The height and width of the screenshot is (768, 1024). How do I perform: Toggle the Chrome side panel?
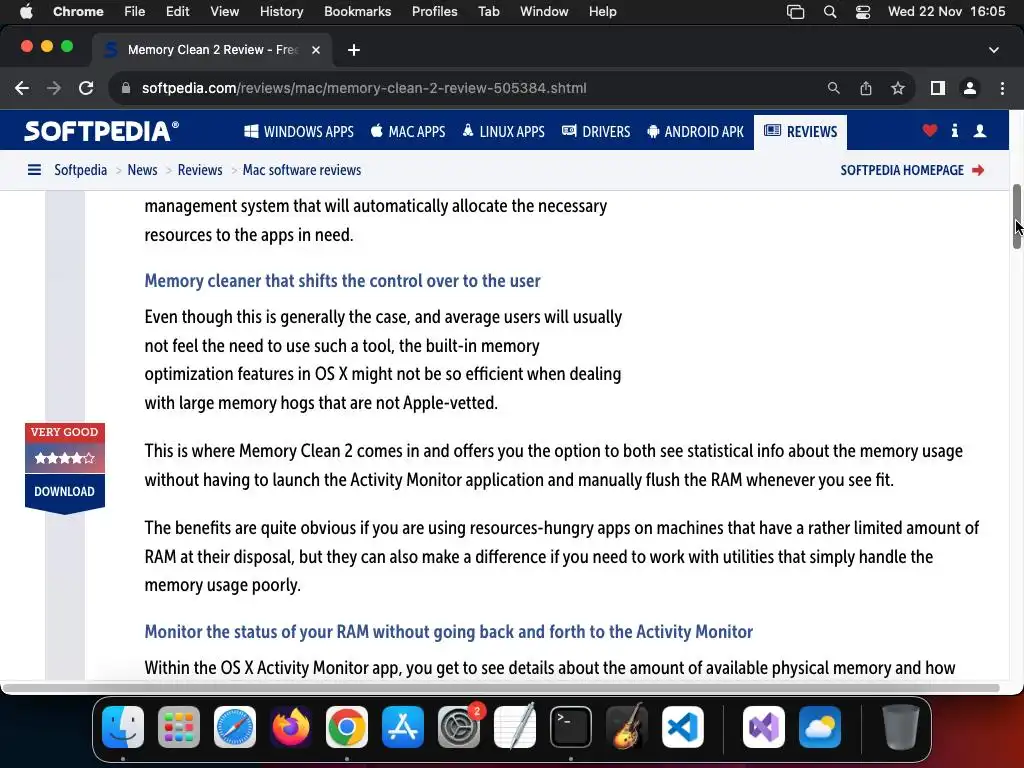(938, 88)
